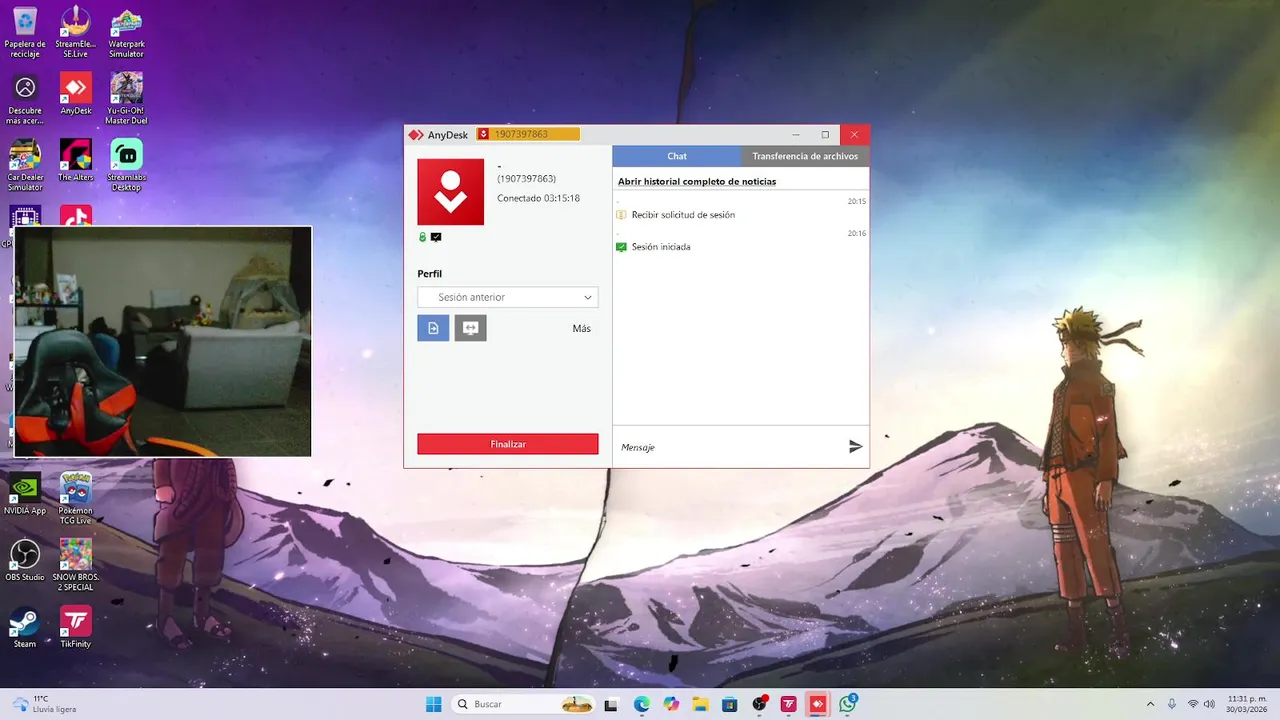This screenshot has width=1280, height=720.
Task: Open the Waterpark Simulator desktop shortcut
Action: coord(126,32)
